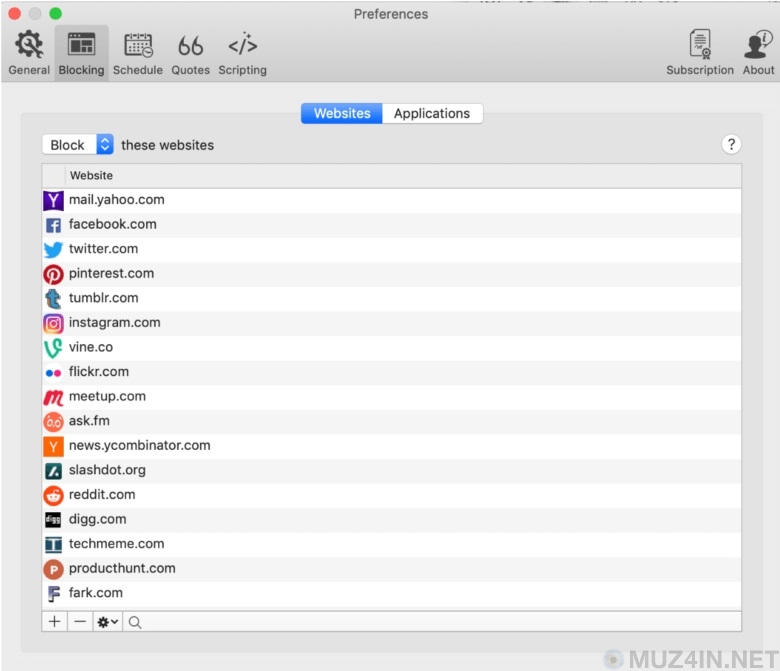This screenshot has height=671, width=780.
Task: Add a website with the plus button
Action: (x=55, y=622)
